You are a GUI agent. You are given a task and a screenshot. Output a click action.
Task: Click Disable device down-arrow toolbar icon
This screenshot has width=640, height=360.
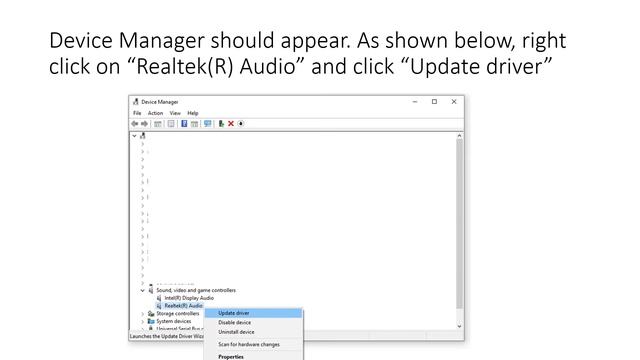click(241, 124)
